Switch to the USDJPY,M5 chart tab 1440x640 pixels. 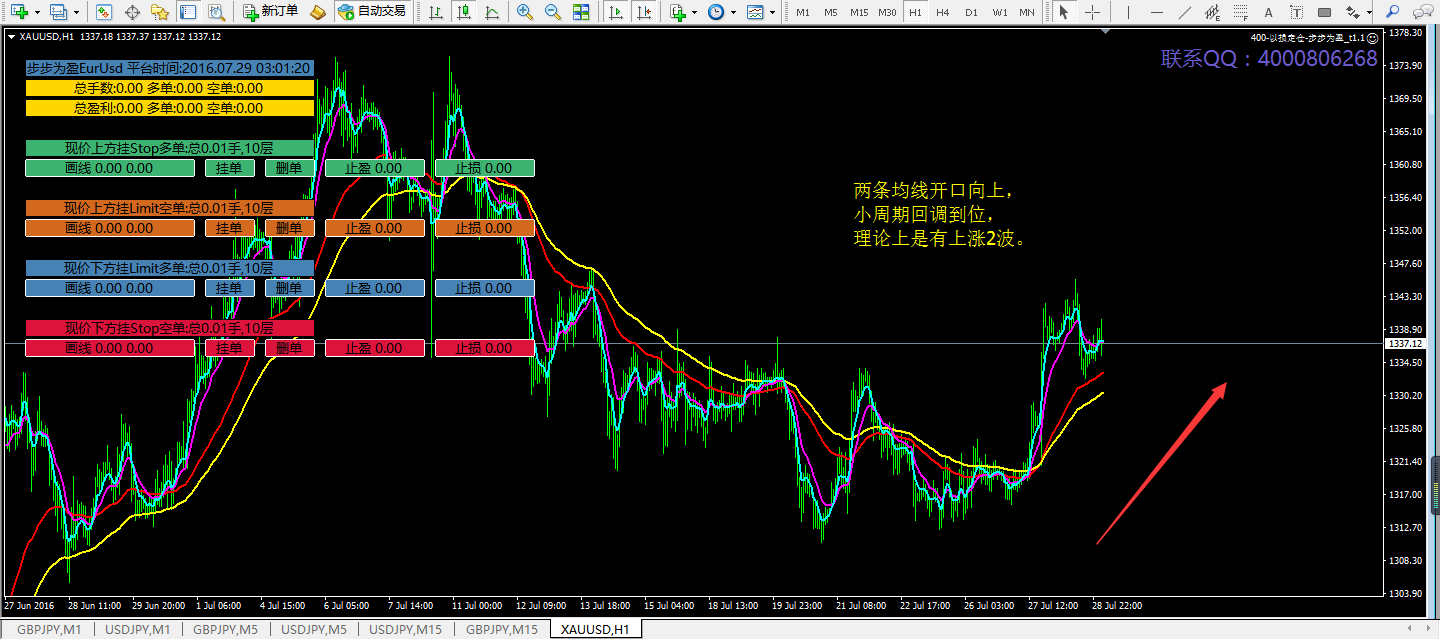tap(315, 629)
